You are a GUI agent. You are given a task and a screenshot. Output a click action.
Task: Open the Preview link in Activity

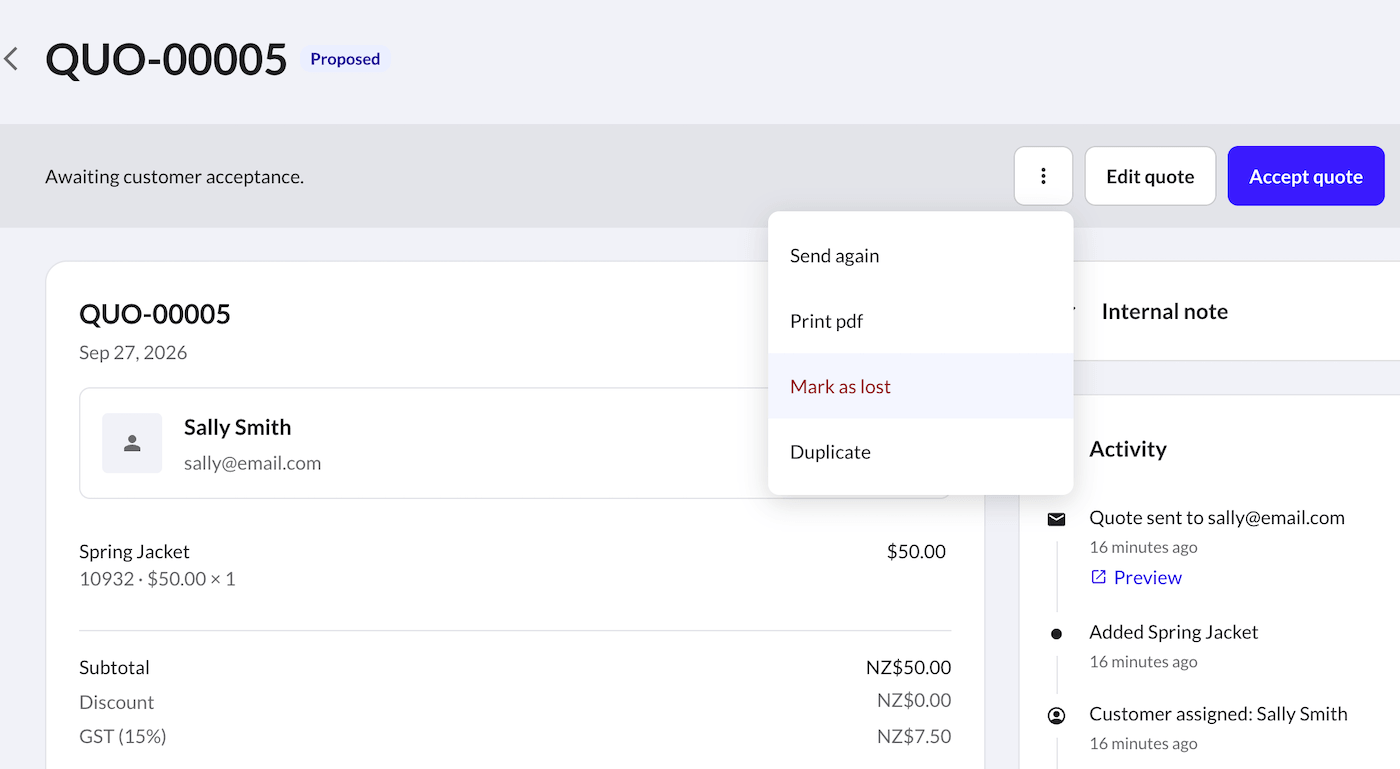1147,577
